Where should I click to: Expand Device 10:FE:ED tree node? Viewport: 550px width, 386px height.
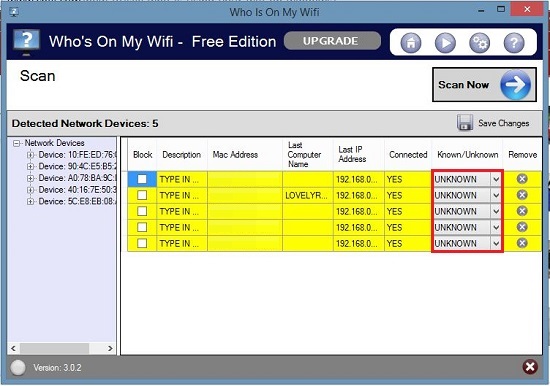point(31,155)
